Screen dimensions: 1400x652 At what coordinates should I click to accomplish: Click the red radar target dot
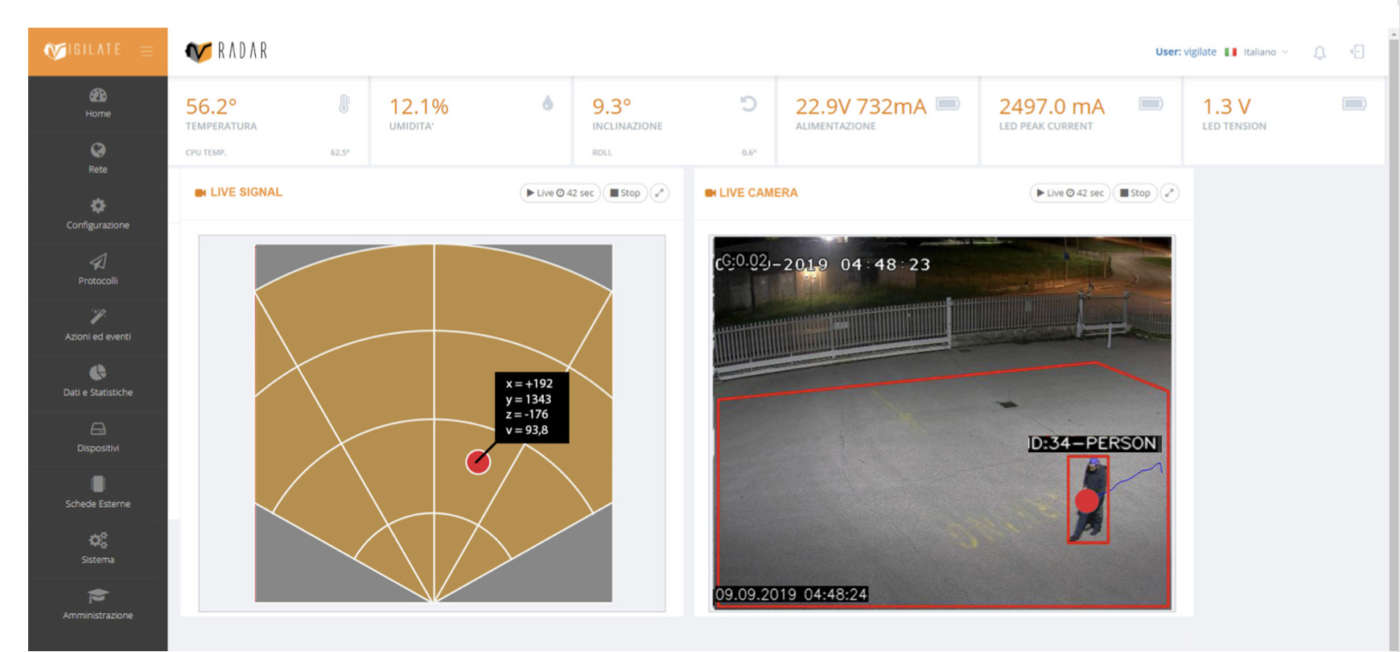(x=478, y=462)
